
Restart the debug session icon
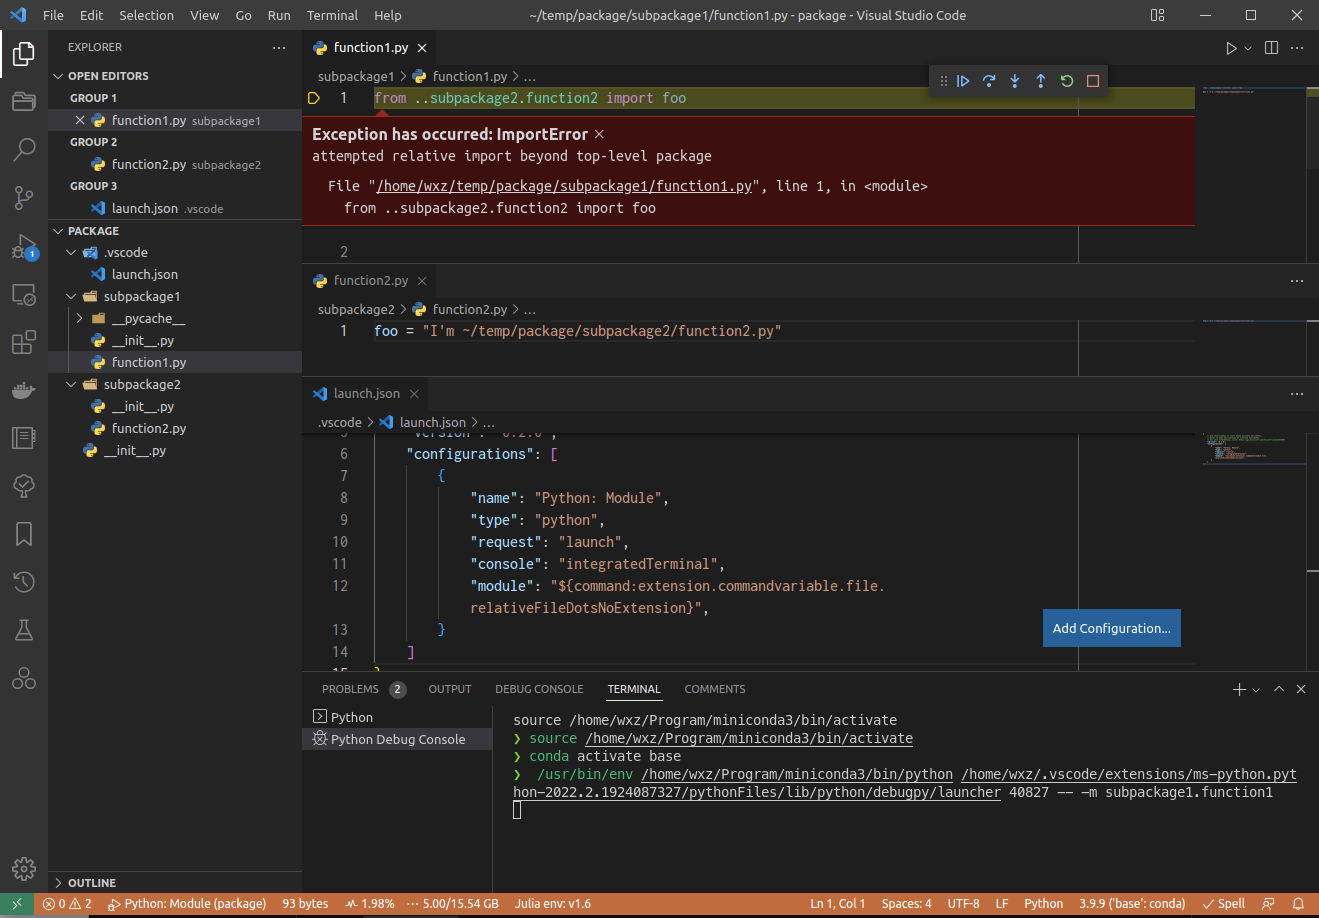tap(1066, 81)
